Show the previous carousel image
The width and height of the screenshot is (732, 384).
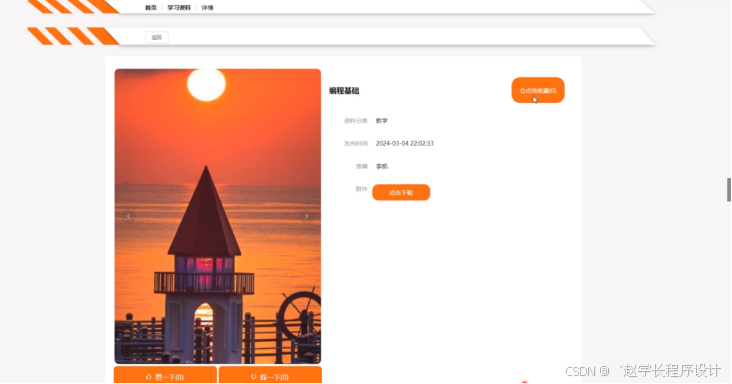point(128,216)
